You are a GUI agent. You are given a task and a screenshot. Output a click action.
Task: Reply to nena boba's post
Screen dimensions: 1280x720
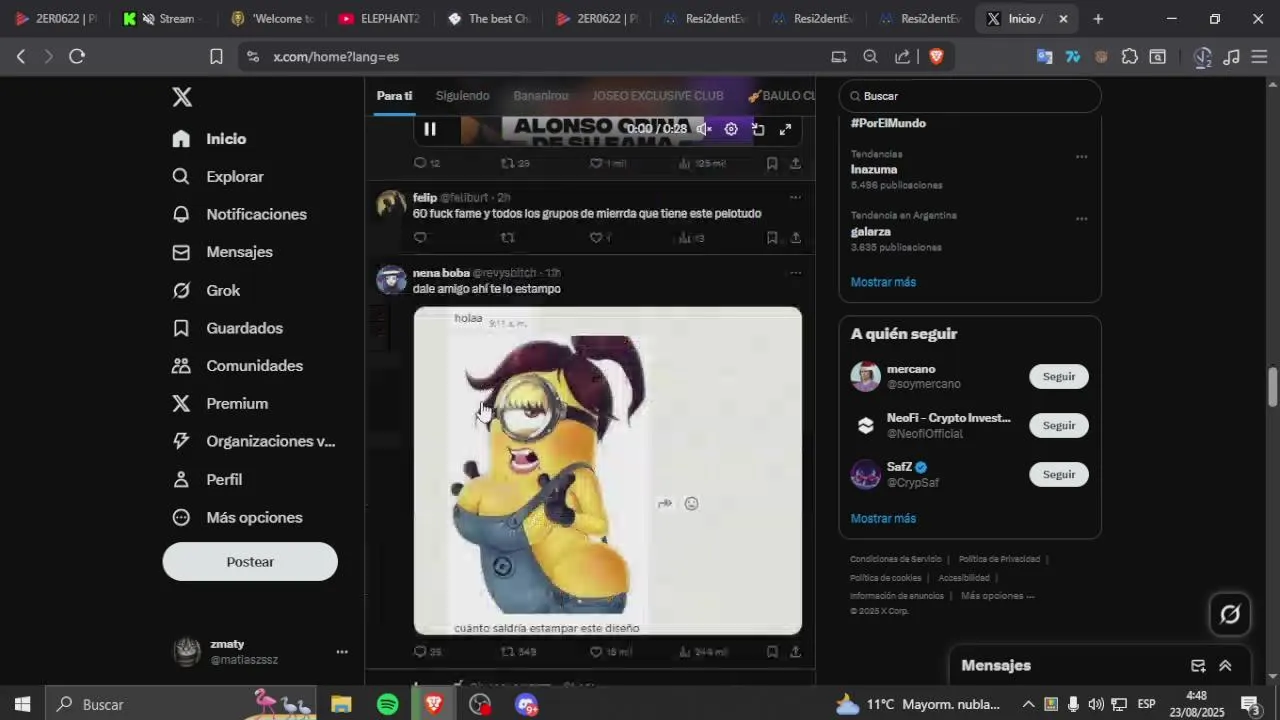tap(420, 652)
